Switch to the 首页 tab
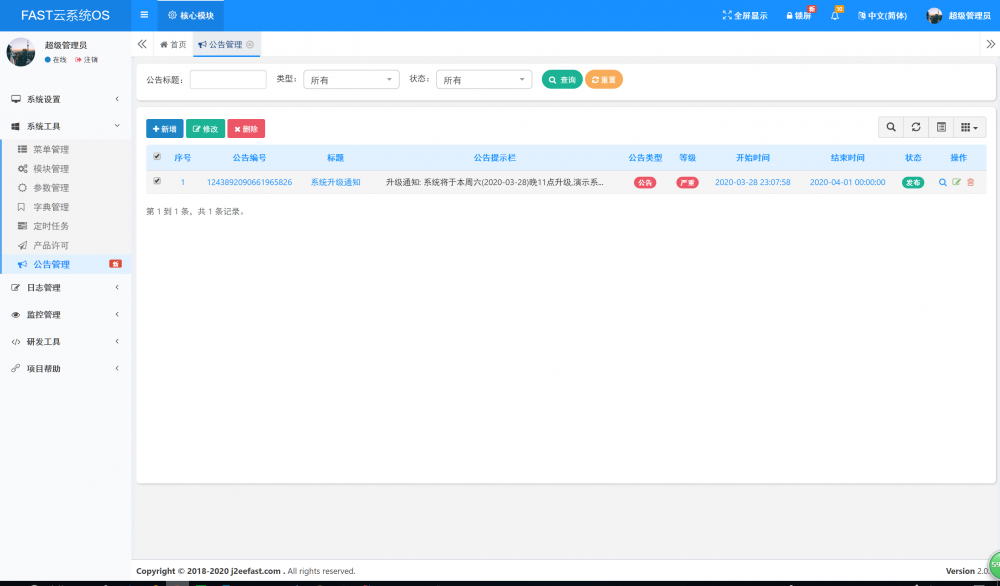The height and width of the screenshot is (586, 1000). point(170,44)
